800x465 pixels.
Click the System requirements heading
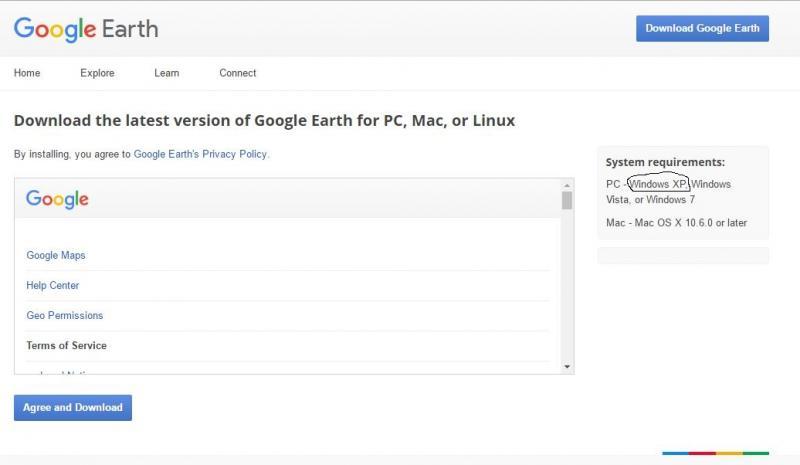coord(665,162)
